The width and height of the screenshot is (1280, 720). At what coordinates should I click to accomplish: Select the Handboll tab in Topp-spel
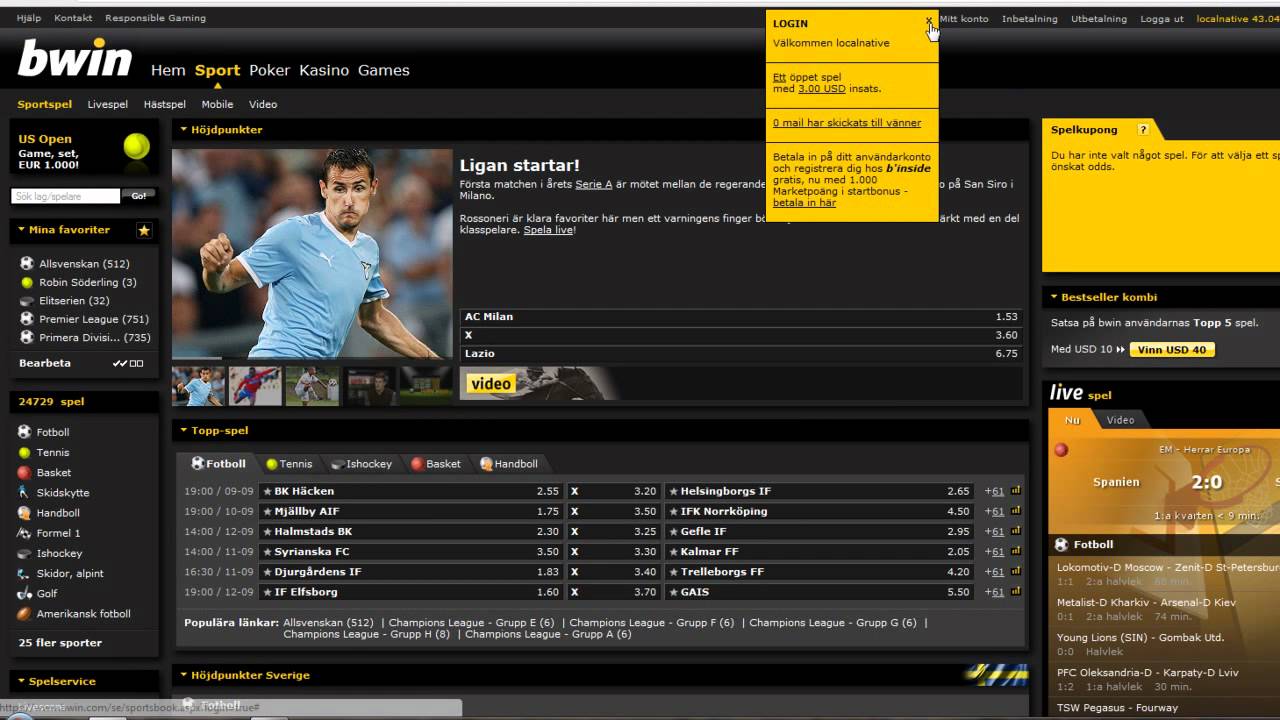pos(509,464)
